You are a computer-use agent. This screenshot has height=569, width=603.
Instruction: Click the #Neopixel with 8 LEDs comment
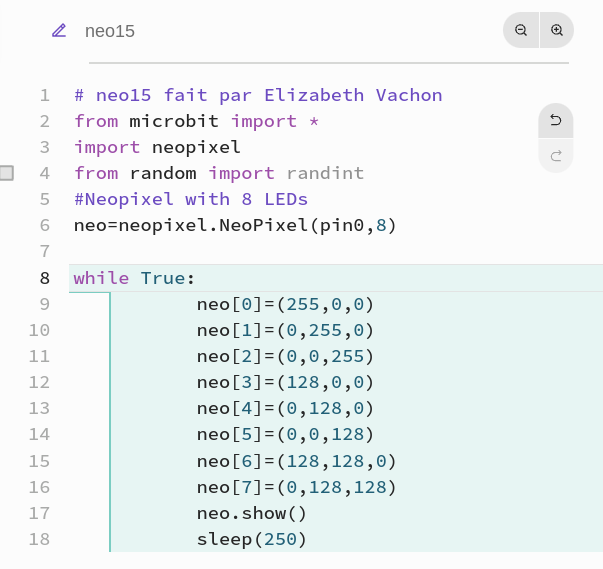coord(191,200)
